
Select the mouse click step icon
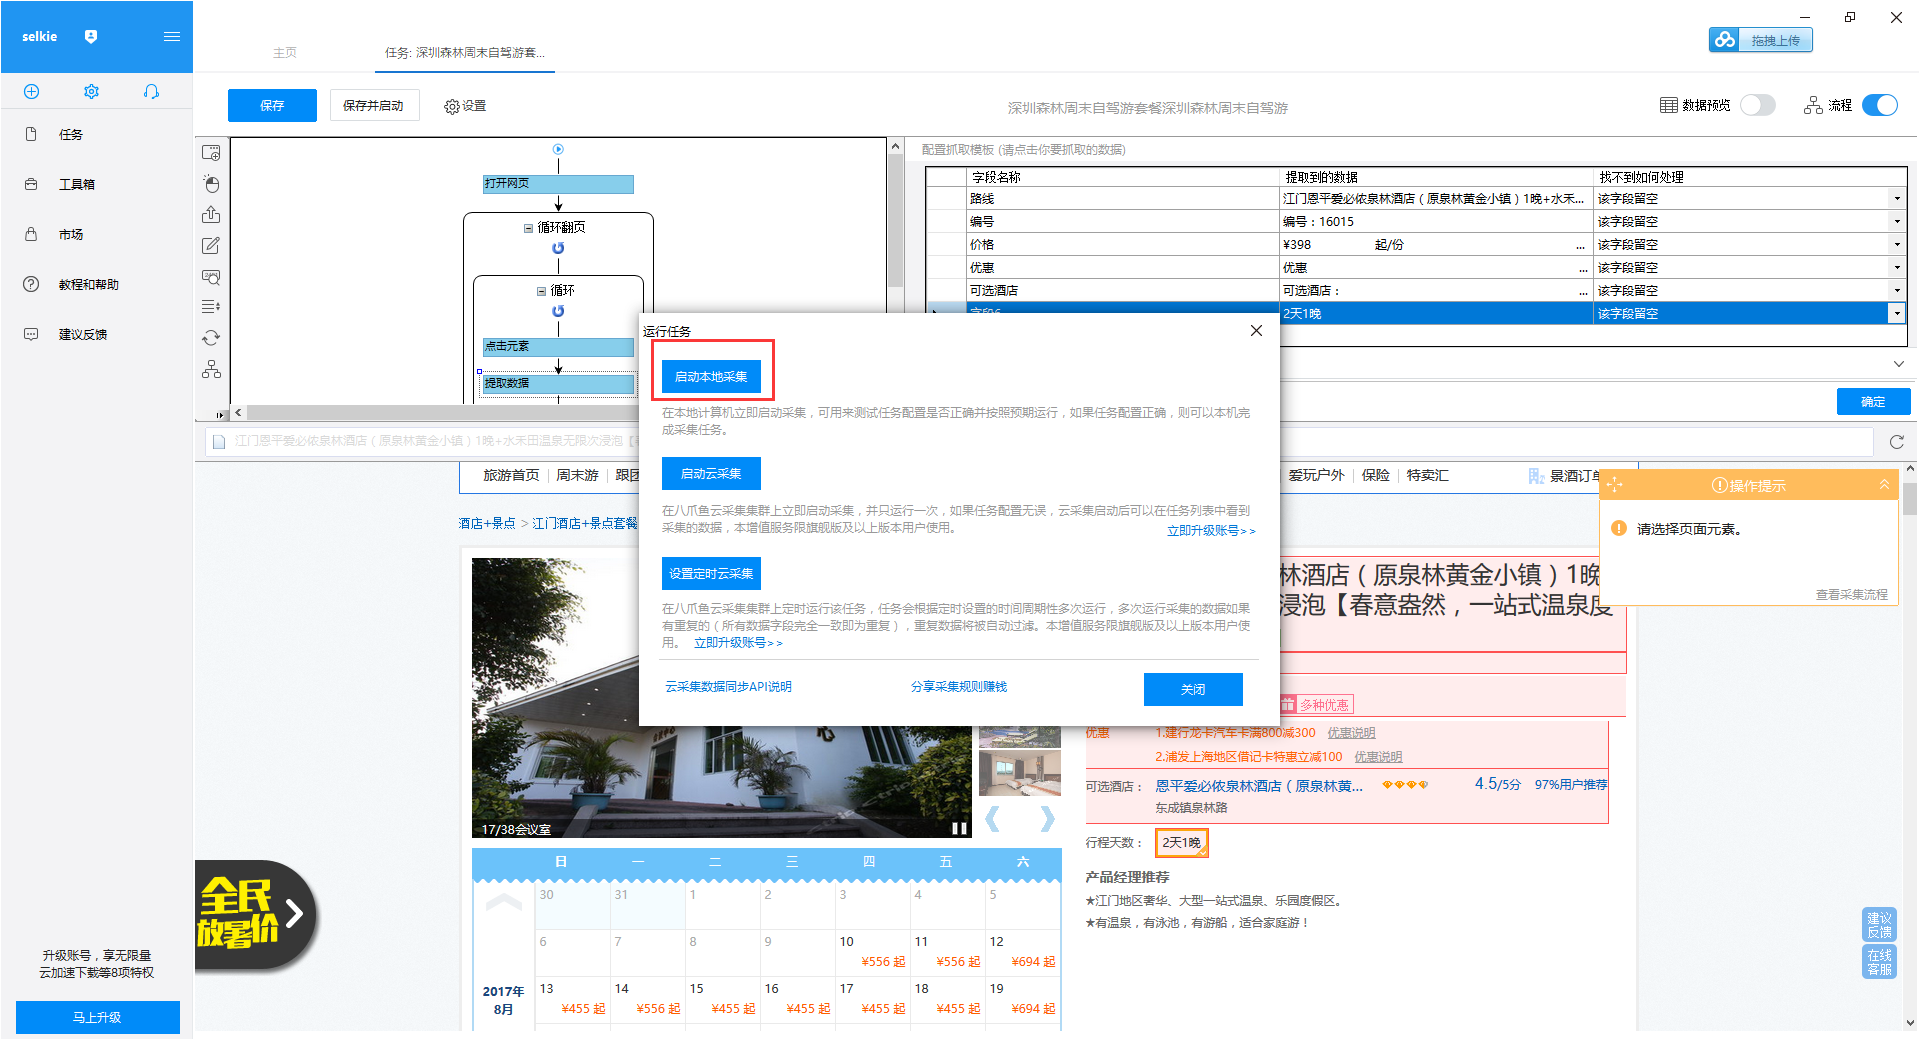point(211,184)
